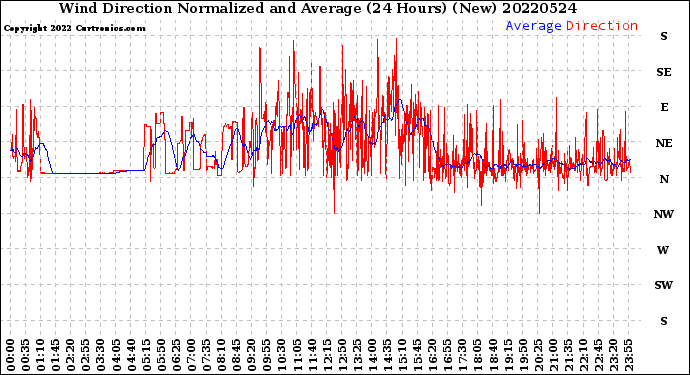This screenshot has height=375, width=690.
Task: Click the 00:35 time axis label
Action: 25,355
